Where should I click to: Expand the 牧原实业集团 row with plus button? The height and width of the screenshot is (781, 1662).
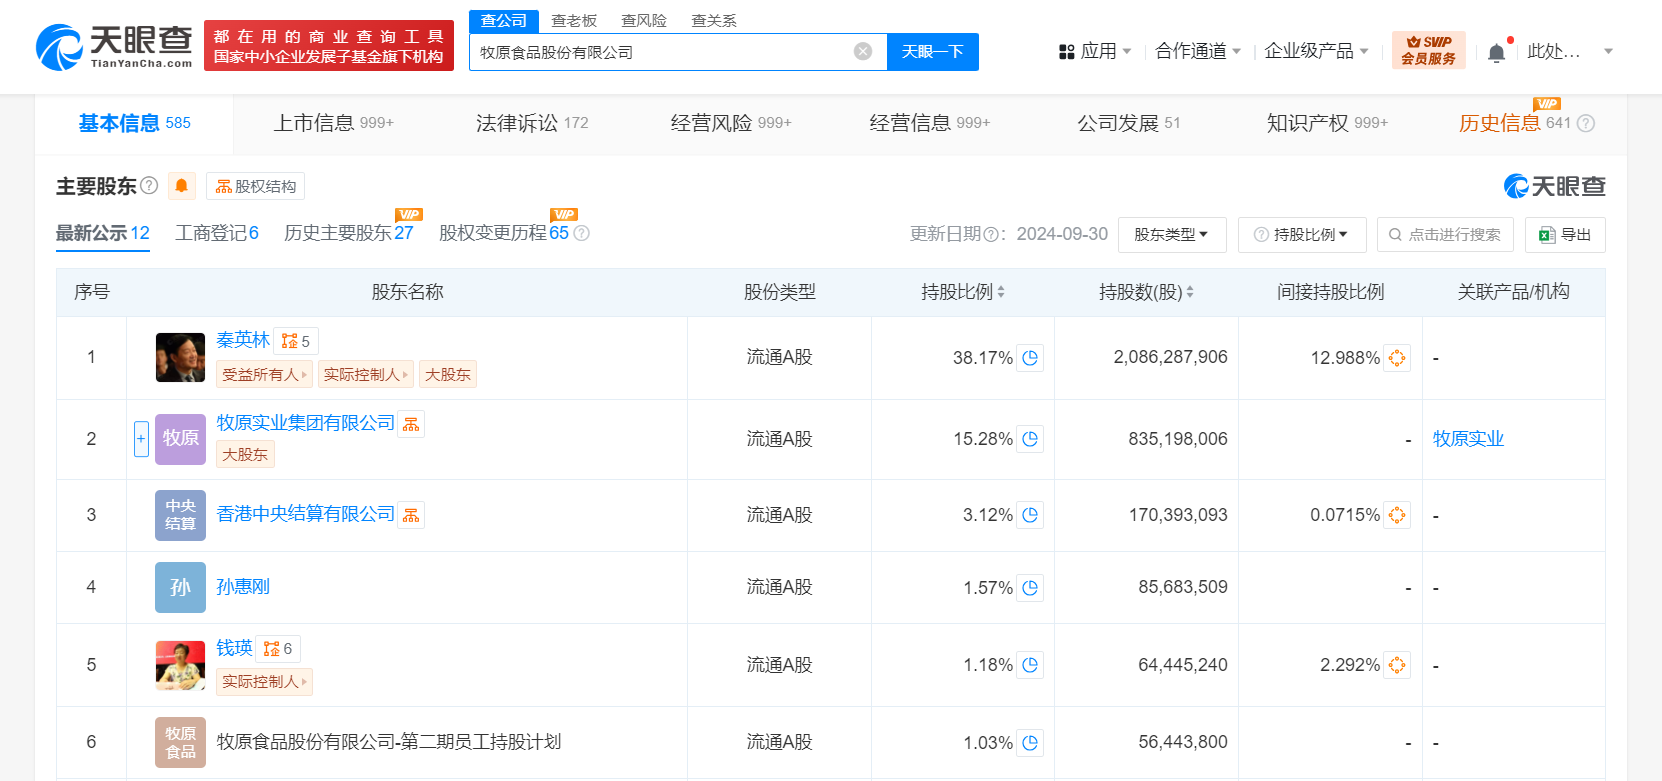[x=141, y=439]
